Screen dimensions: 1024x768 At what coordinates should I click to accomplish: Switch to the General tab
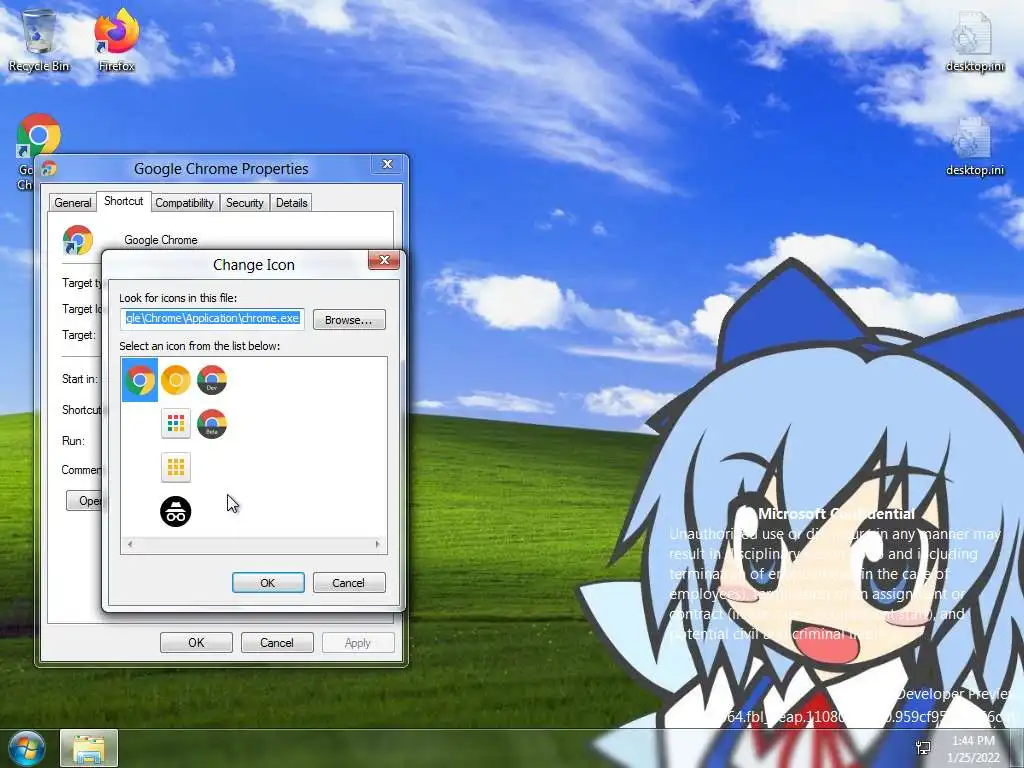pyautogui.click(x=72, y=203)
